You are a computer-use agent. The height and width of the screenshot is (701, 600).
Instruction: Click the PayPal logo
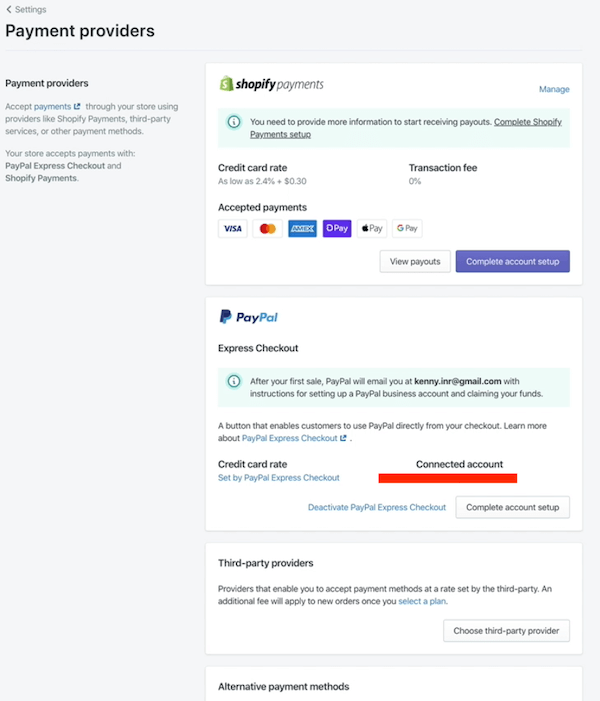click(248, 317)
